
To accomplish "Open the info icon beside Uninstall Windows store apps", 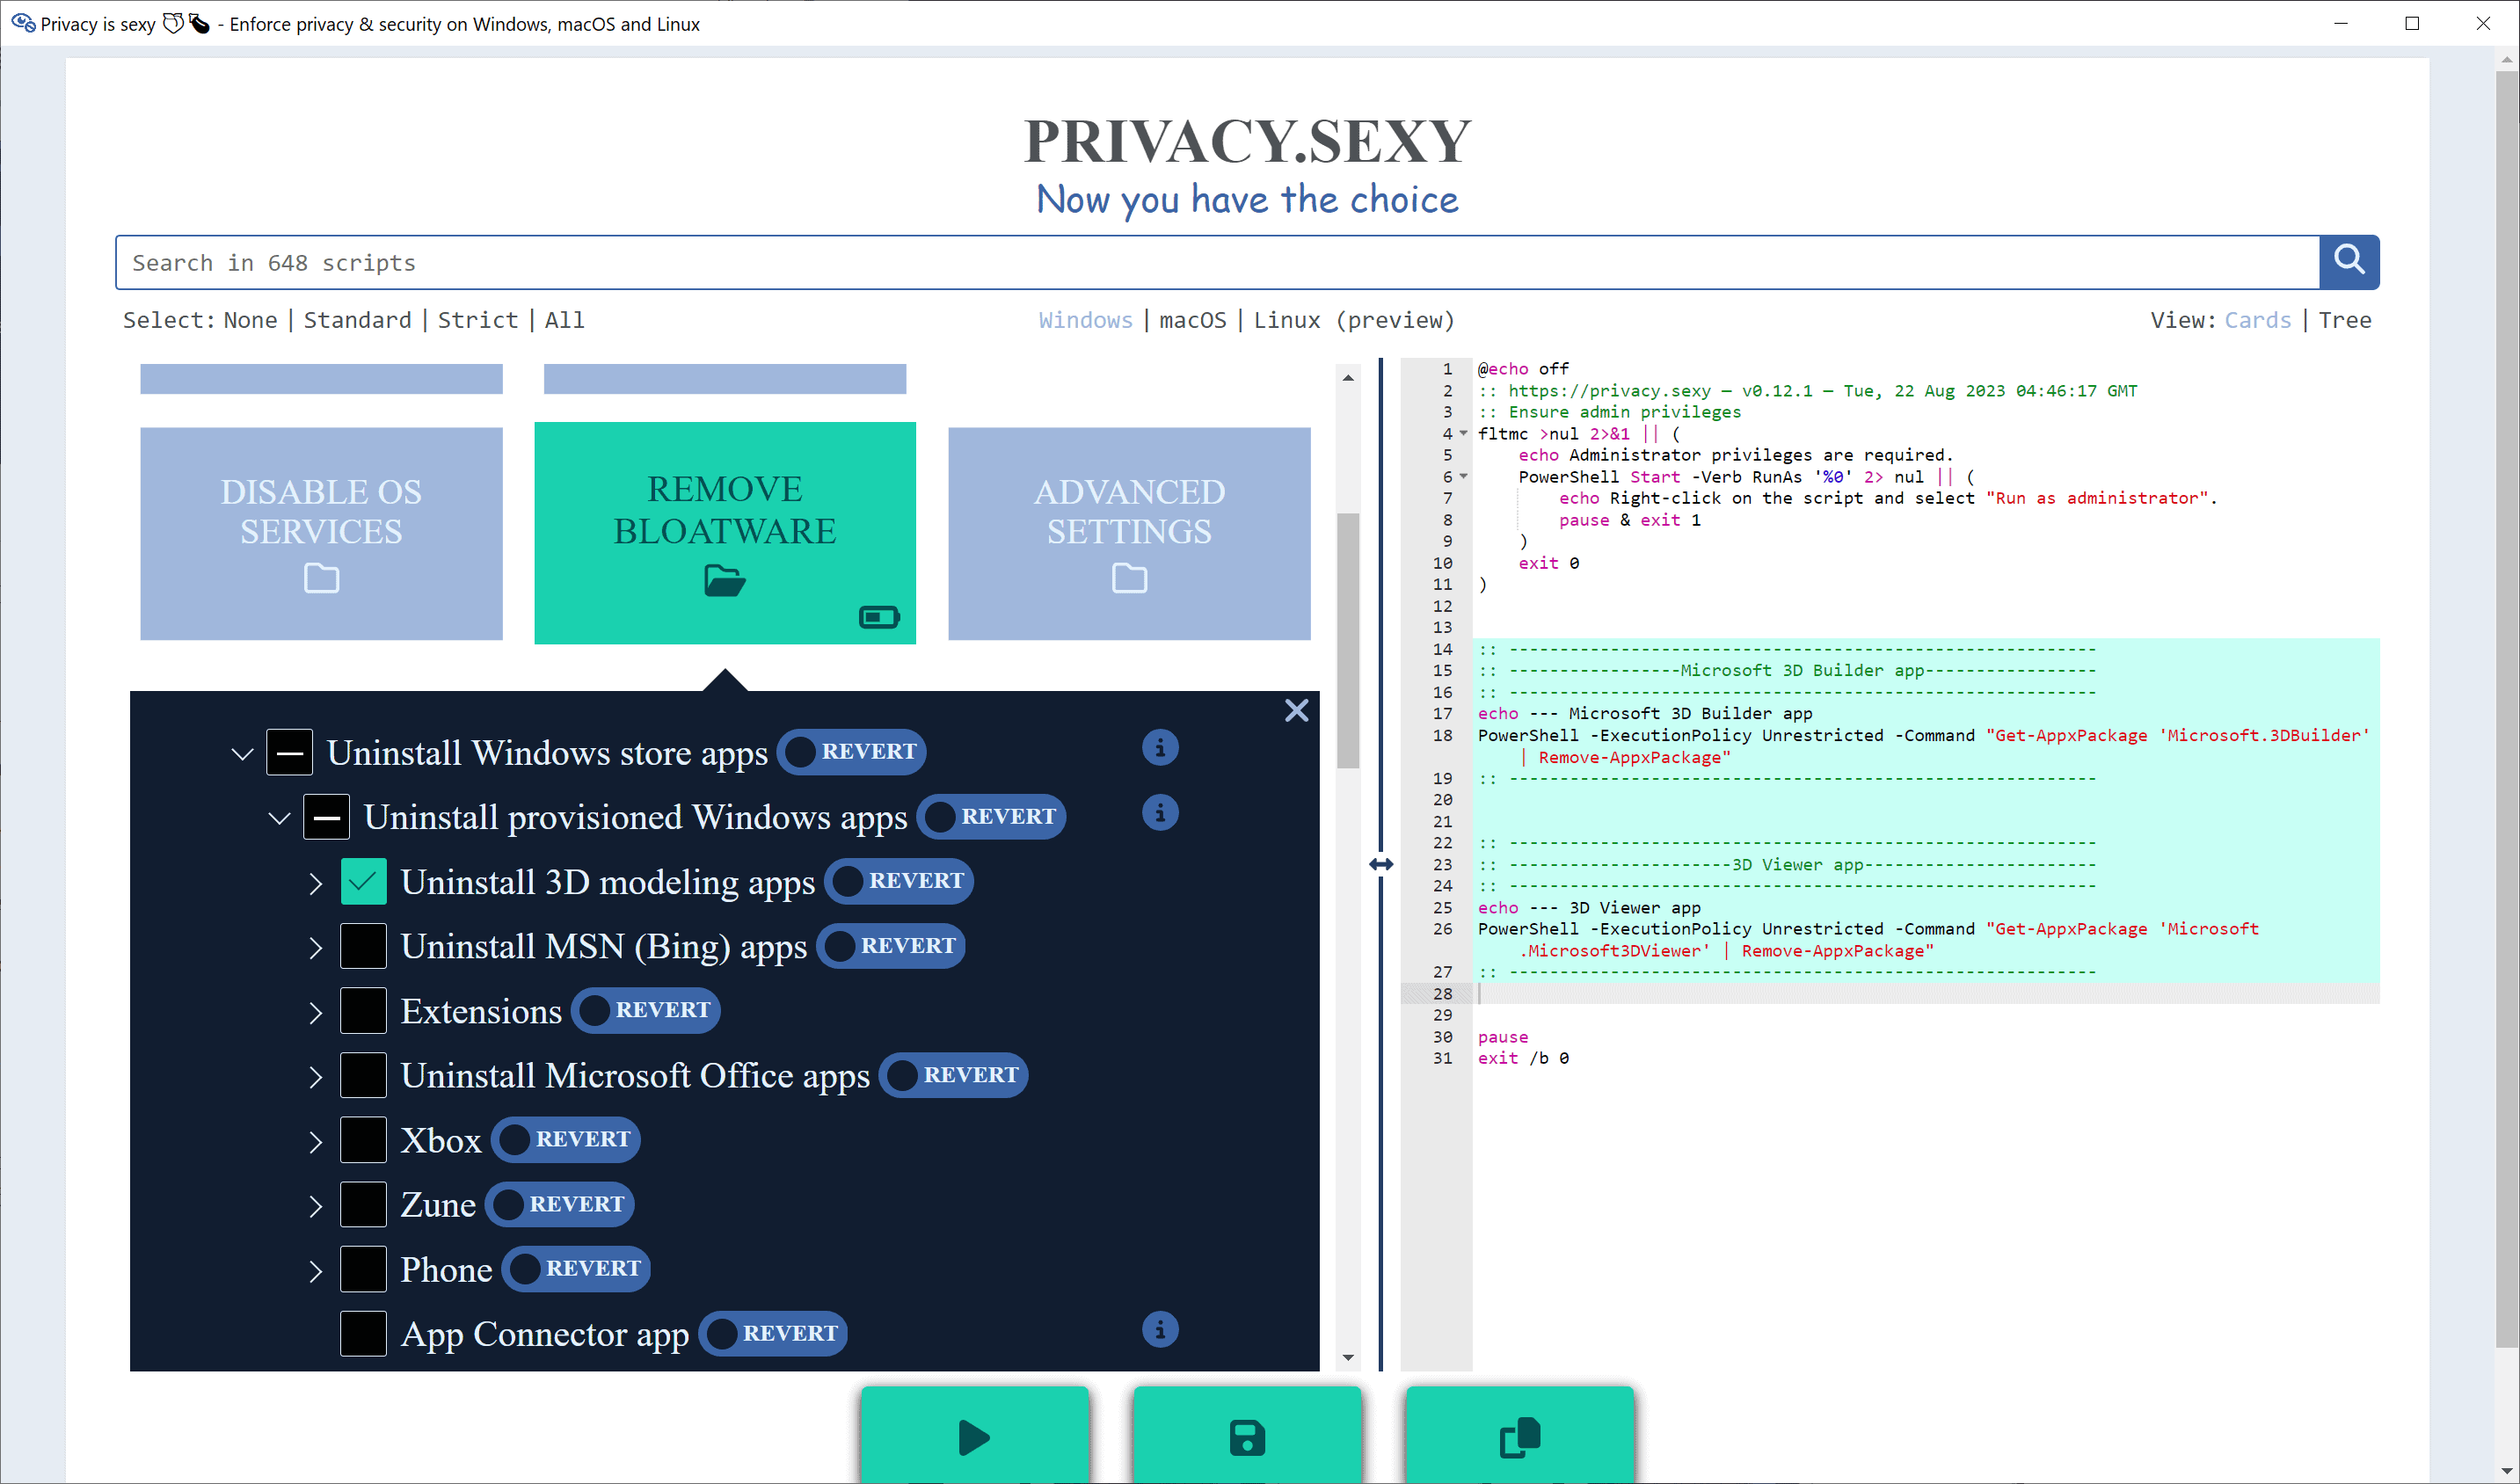I will [1159, 747].
